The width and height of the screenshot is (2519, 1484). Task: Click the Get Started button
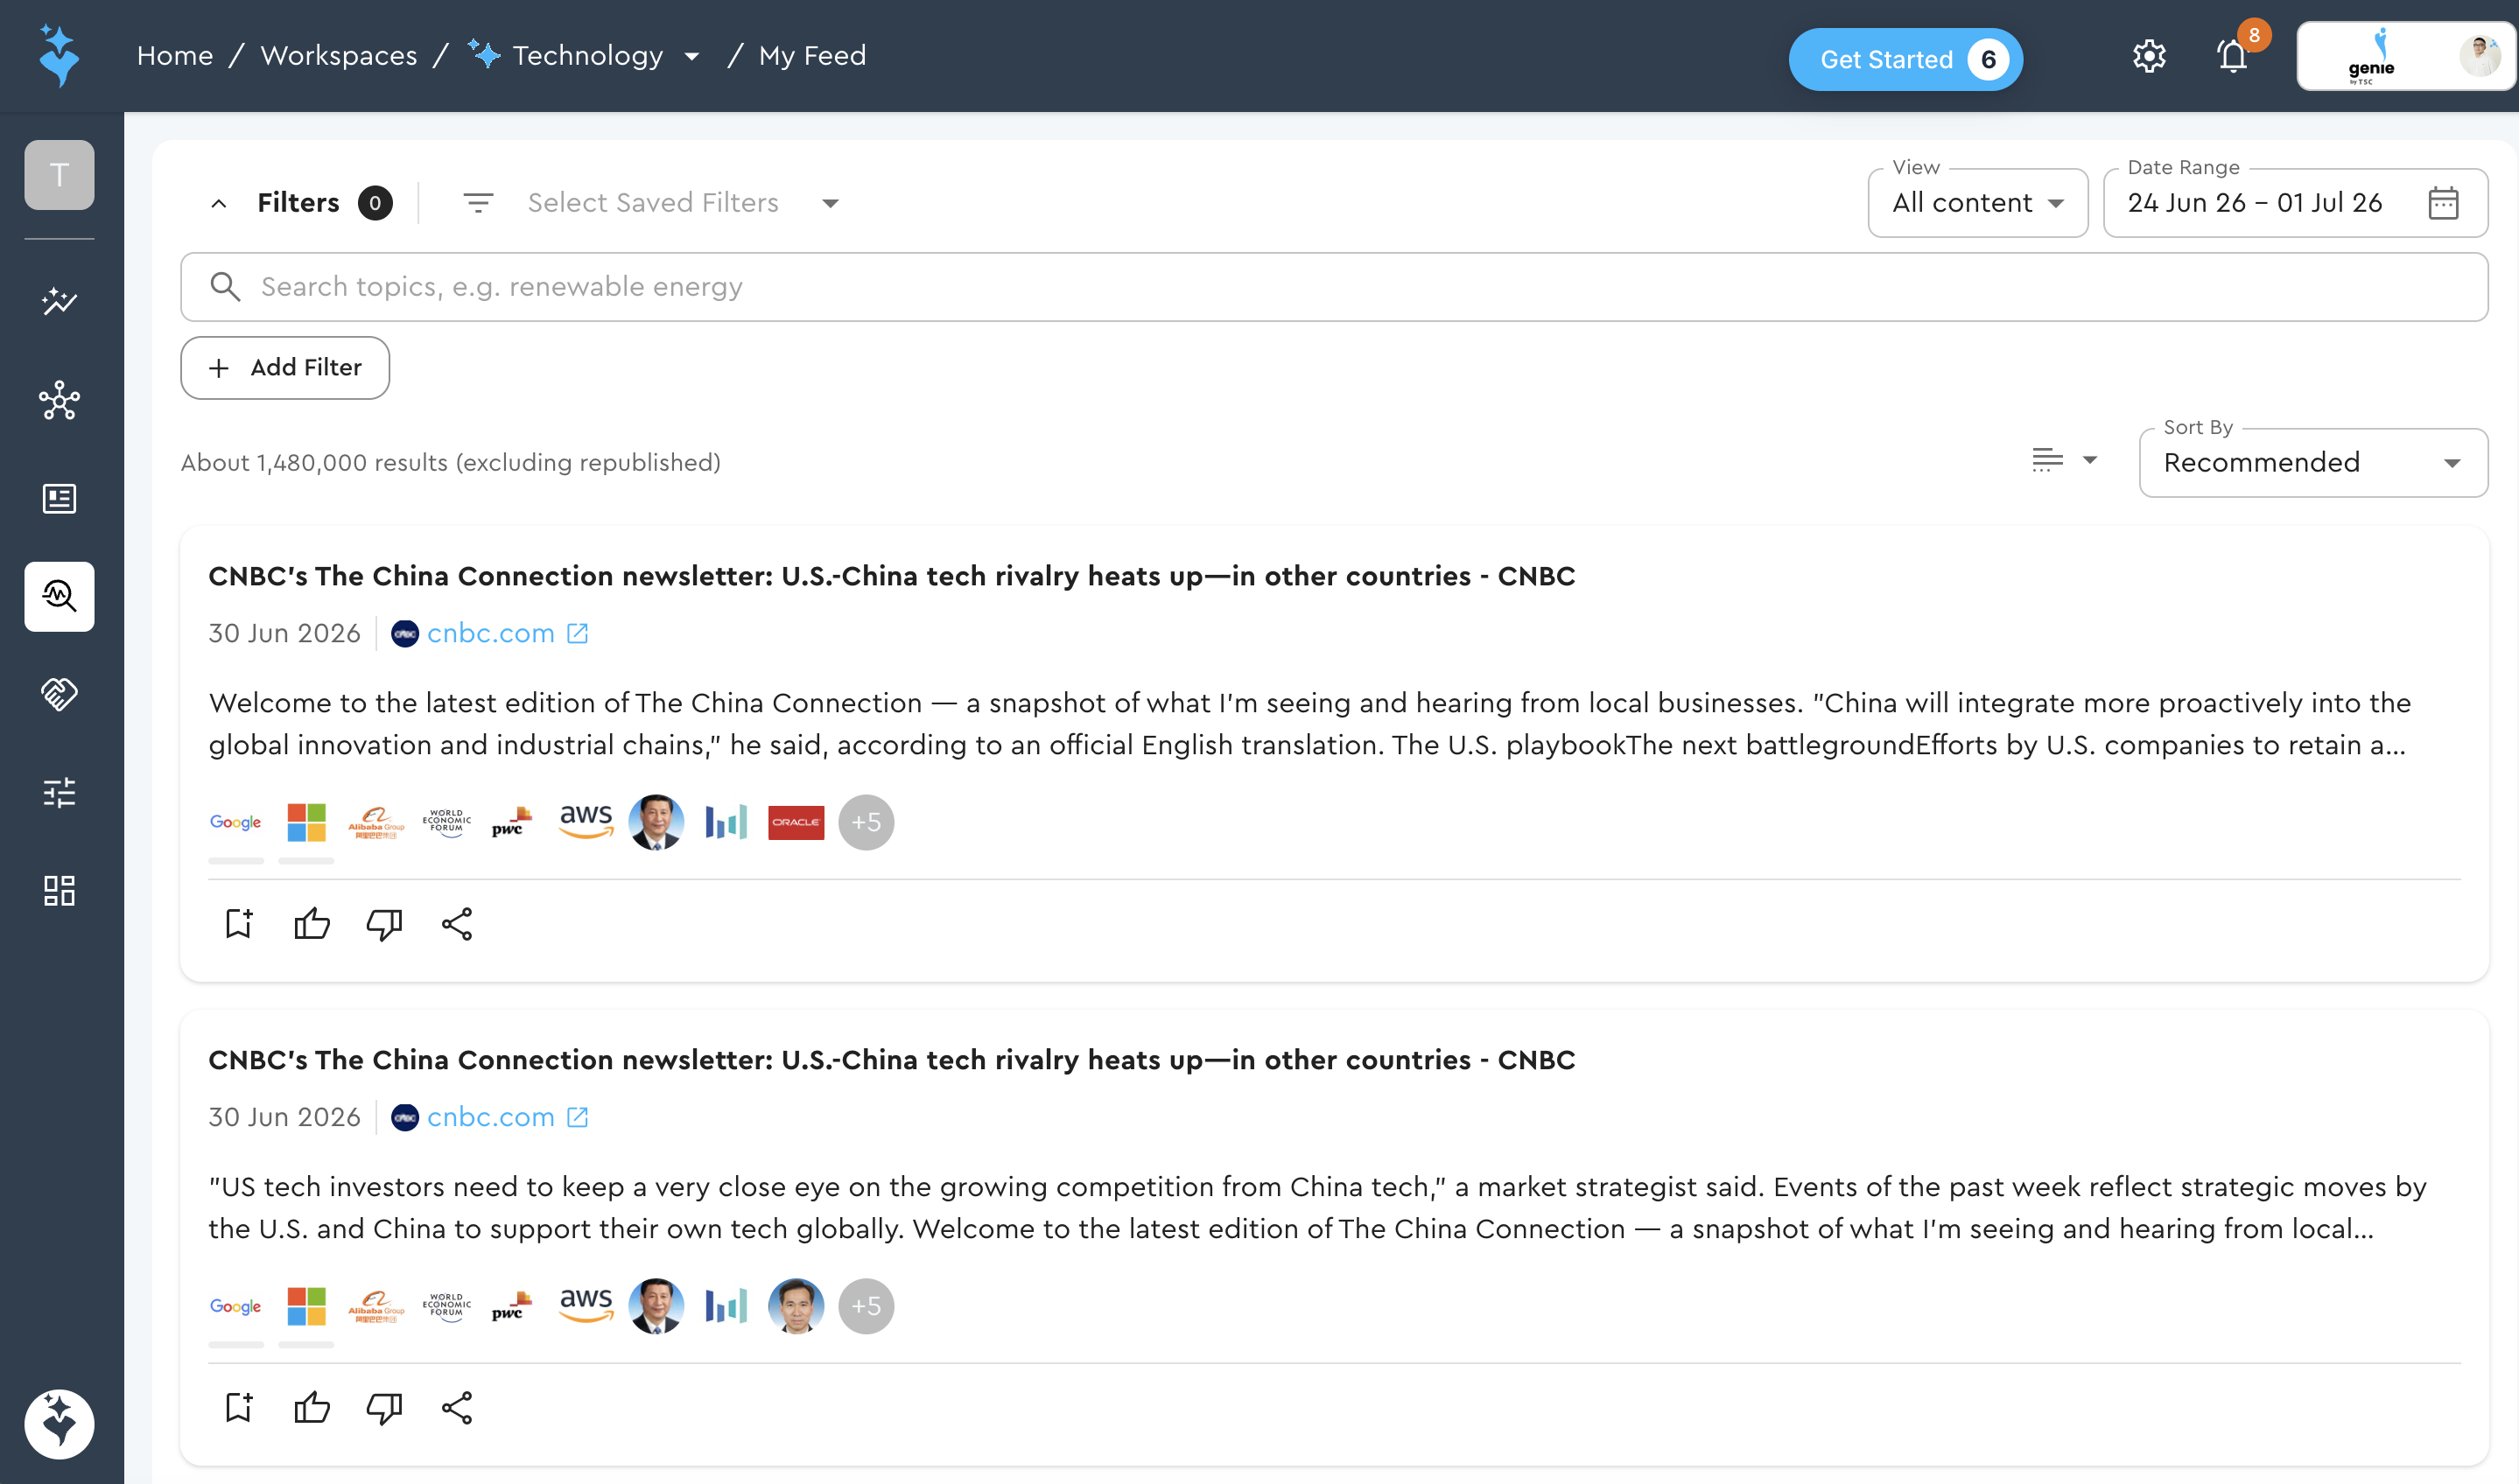[1905, 59]
